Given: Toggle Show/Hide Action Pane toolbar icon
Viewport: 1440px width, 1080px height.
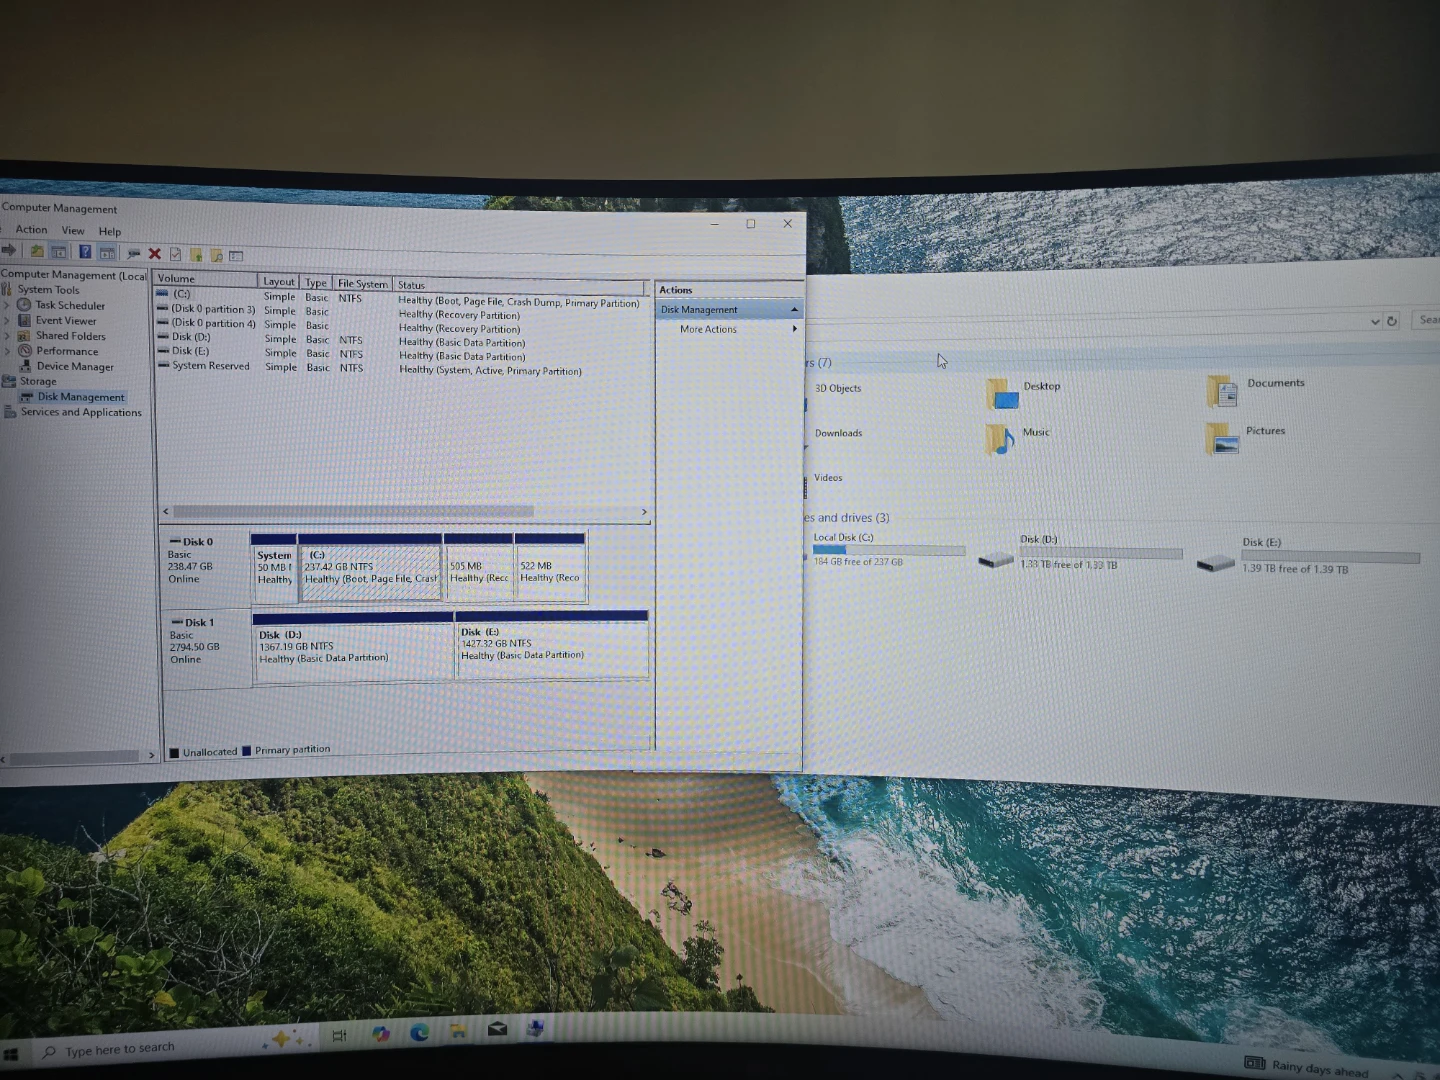Looking at the screenshot, I should tap(107, 253).
